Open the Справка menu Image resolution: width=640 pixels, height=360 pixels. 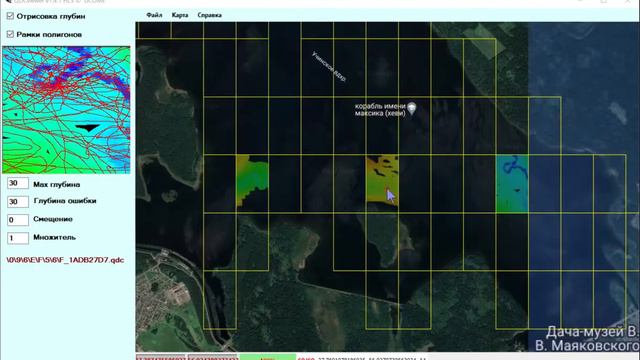[209, 15]
